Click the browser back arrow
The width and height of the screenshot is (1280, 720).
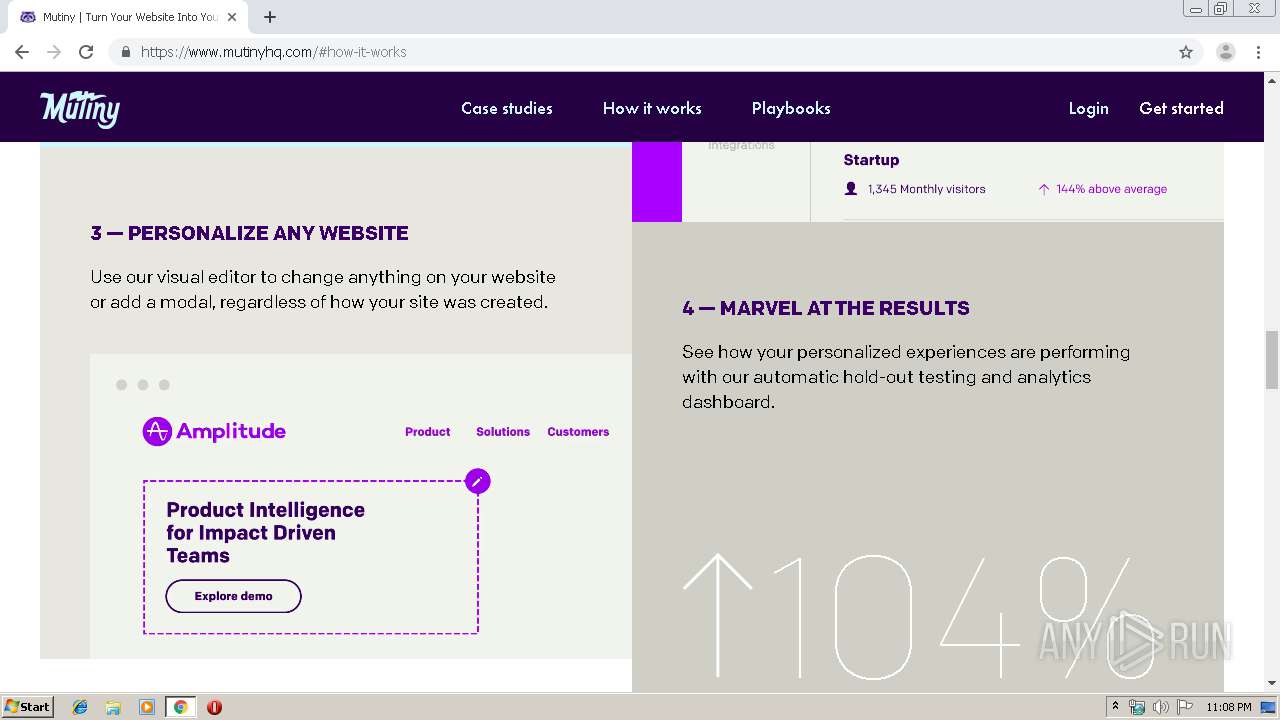tap(22, 52)
